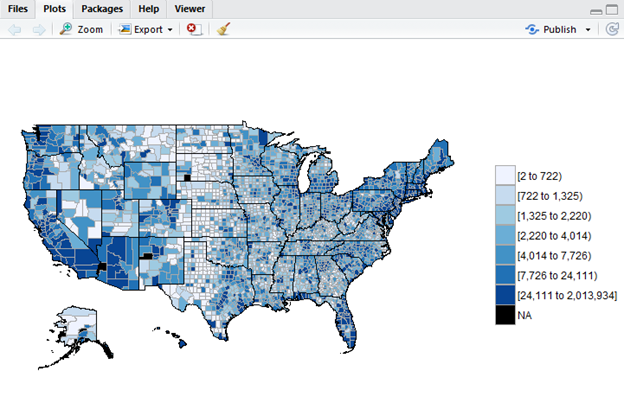Click the legend label "[2,220 to 4,014)"
Screen dimensions: 624x416
(x=554, y=236)
